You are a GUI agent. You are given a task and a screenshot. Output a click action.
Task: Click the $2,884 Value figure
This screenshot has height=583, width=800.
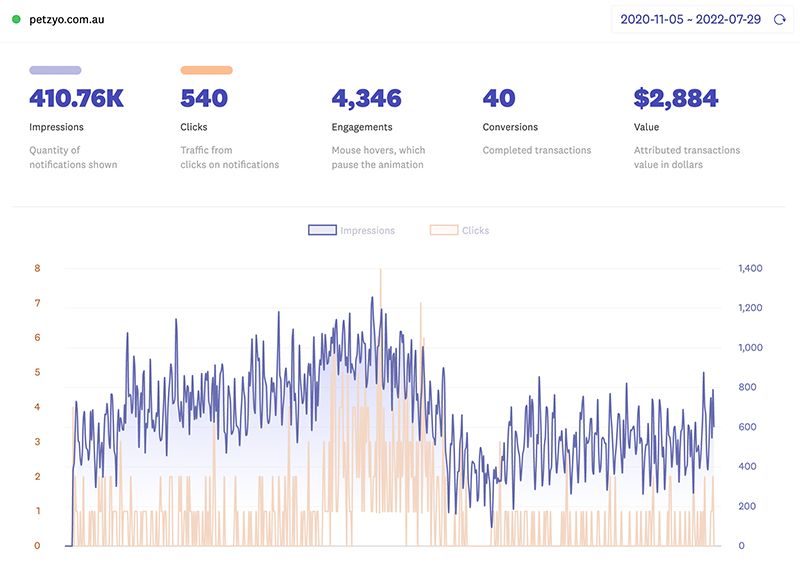point(676,99)
